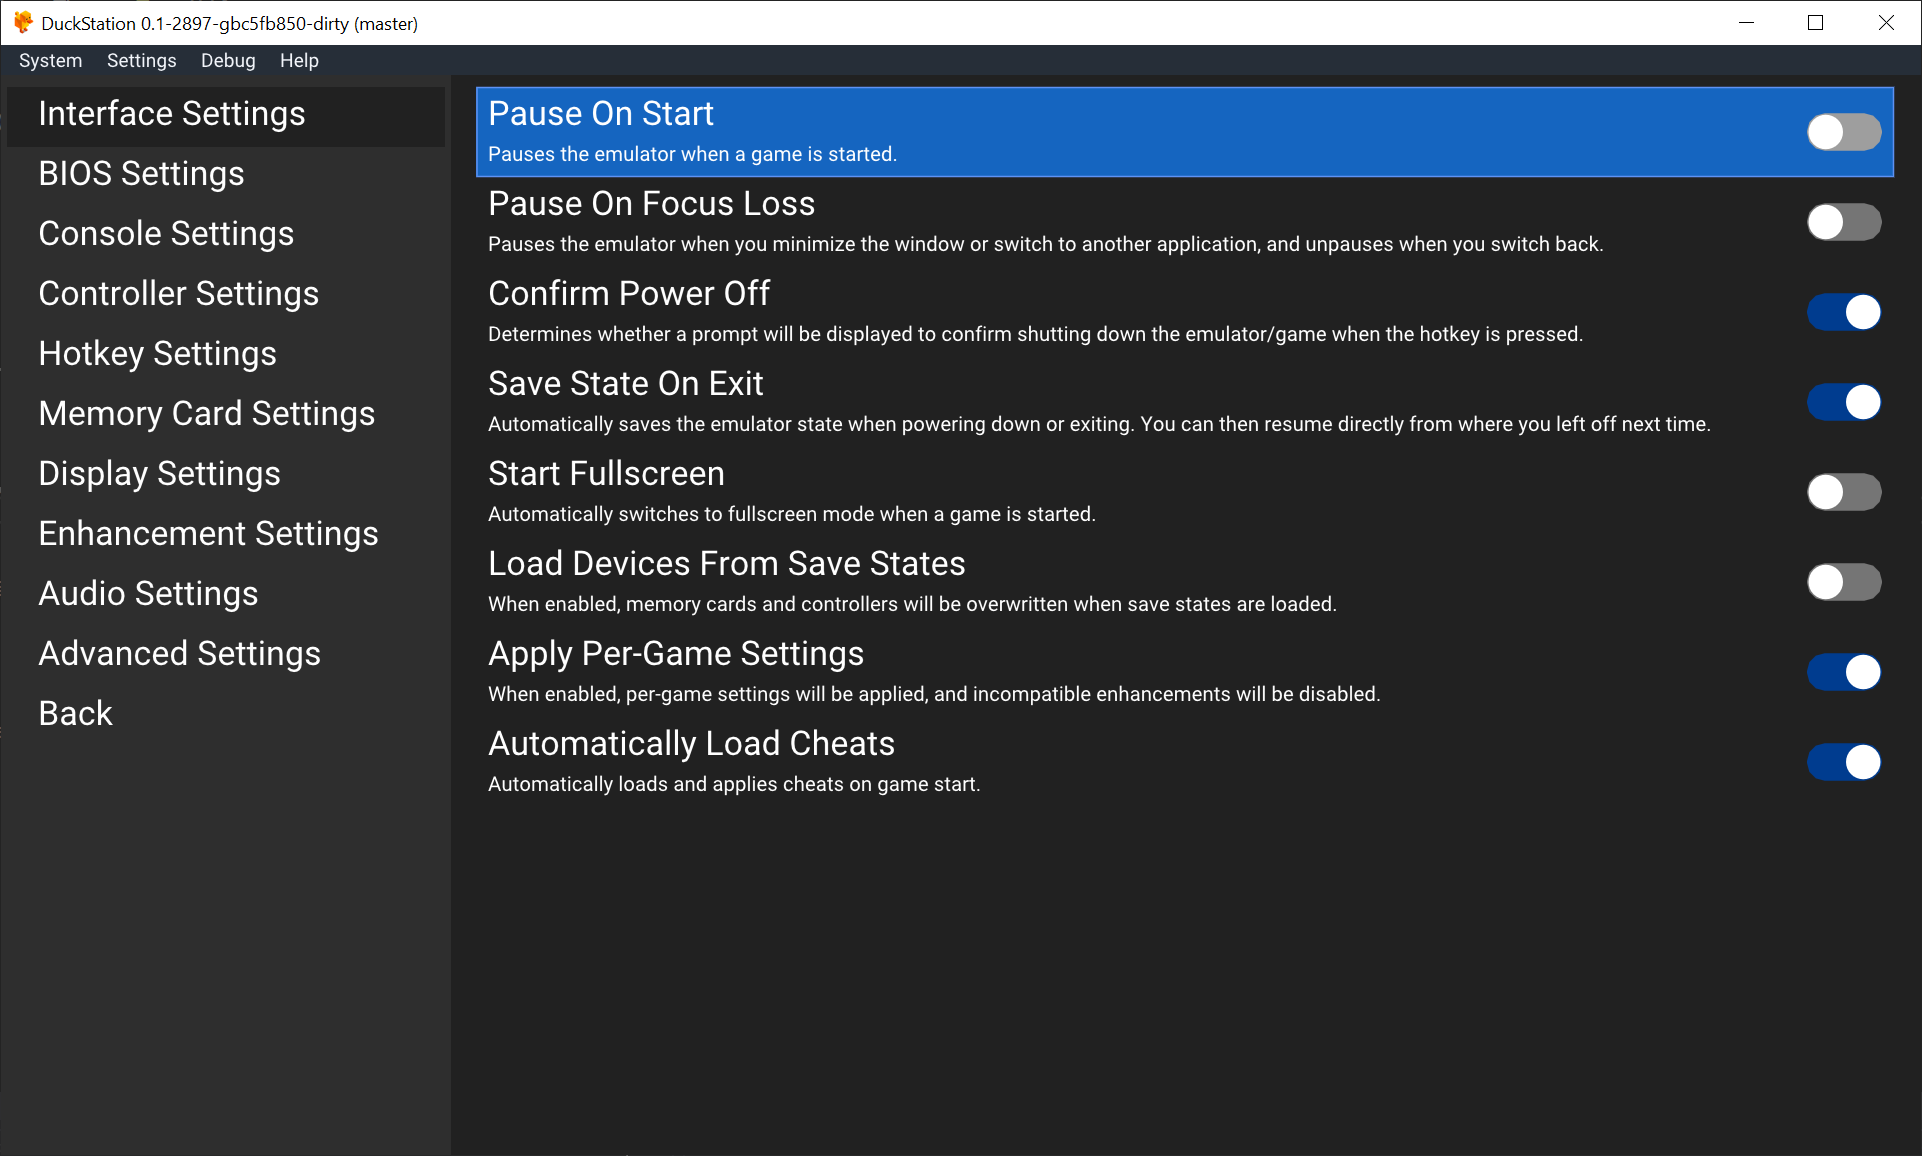Image resolution: width=1922 pixels, height=1156 pixels.
Task: Open Memory Card Settings
Action: coord(206,414)
